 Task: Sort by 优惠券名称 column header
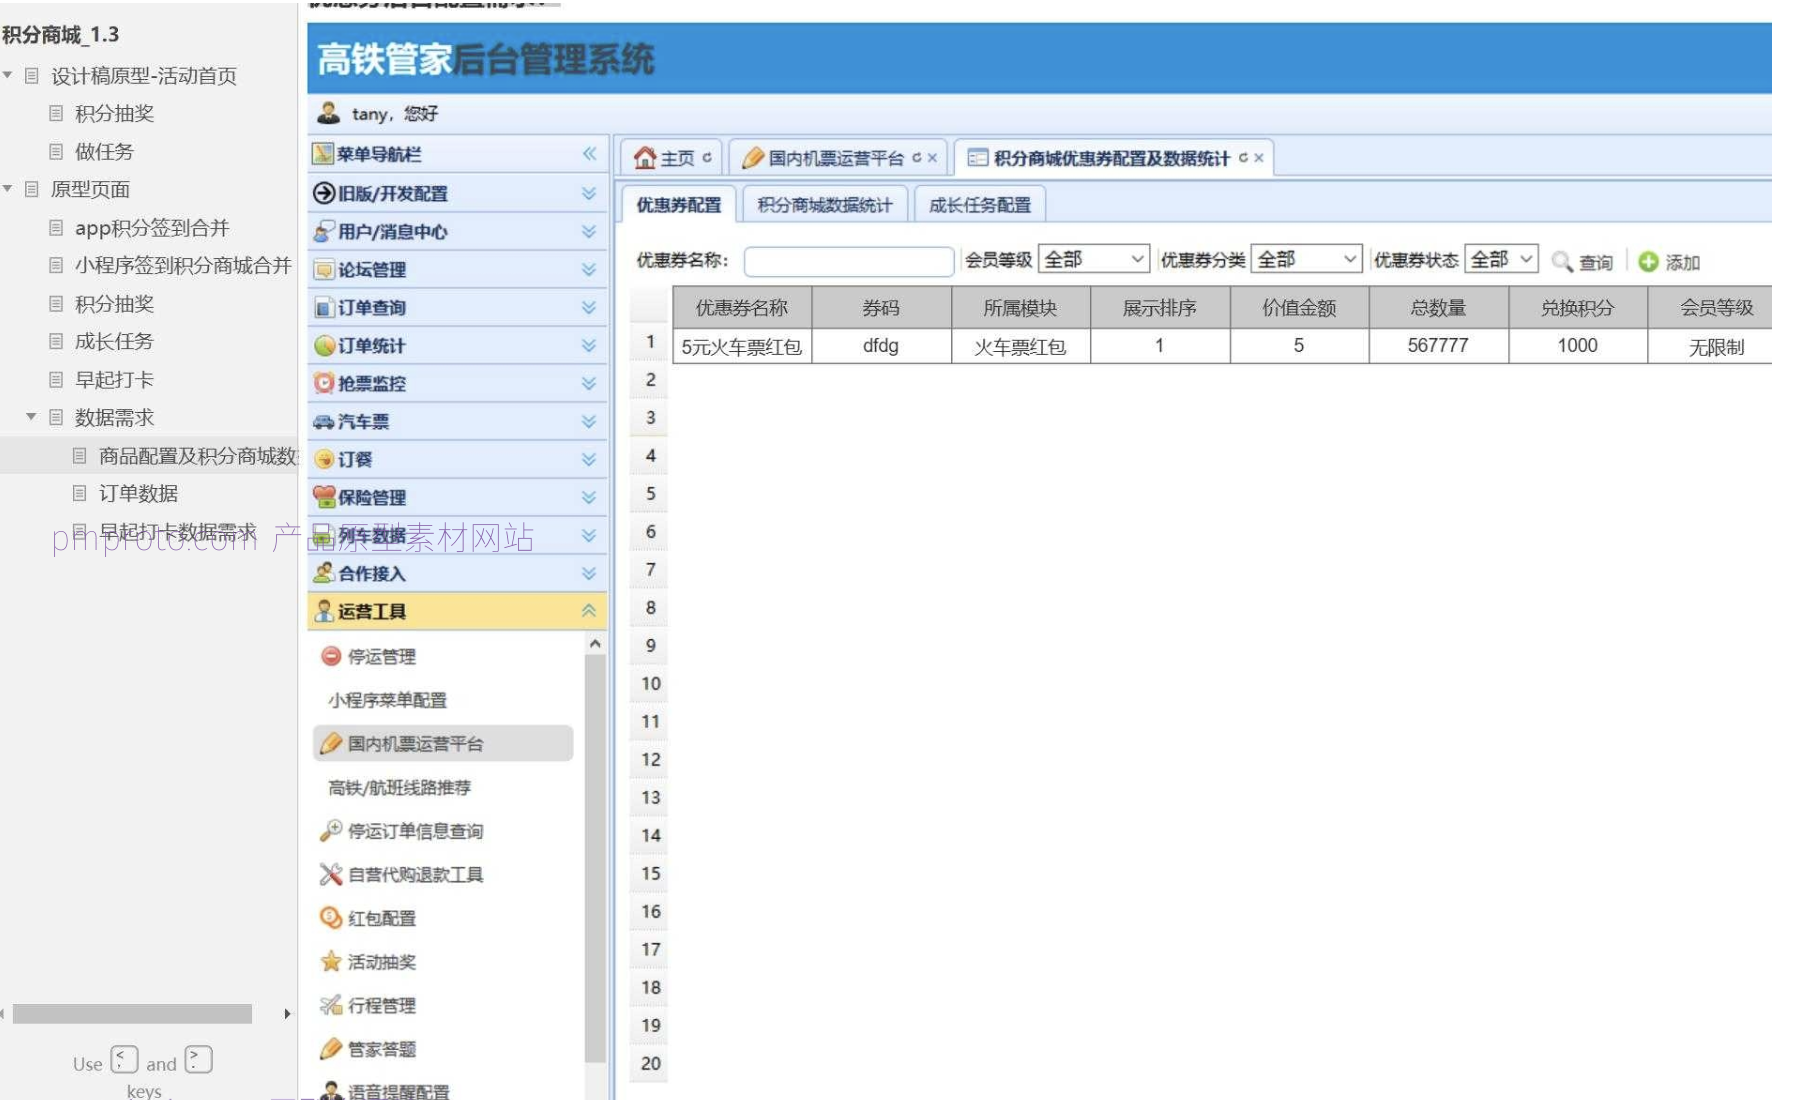coord(742,307)
